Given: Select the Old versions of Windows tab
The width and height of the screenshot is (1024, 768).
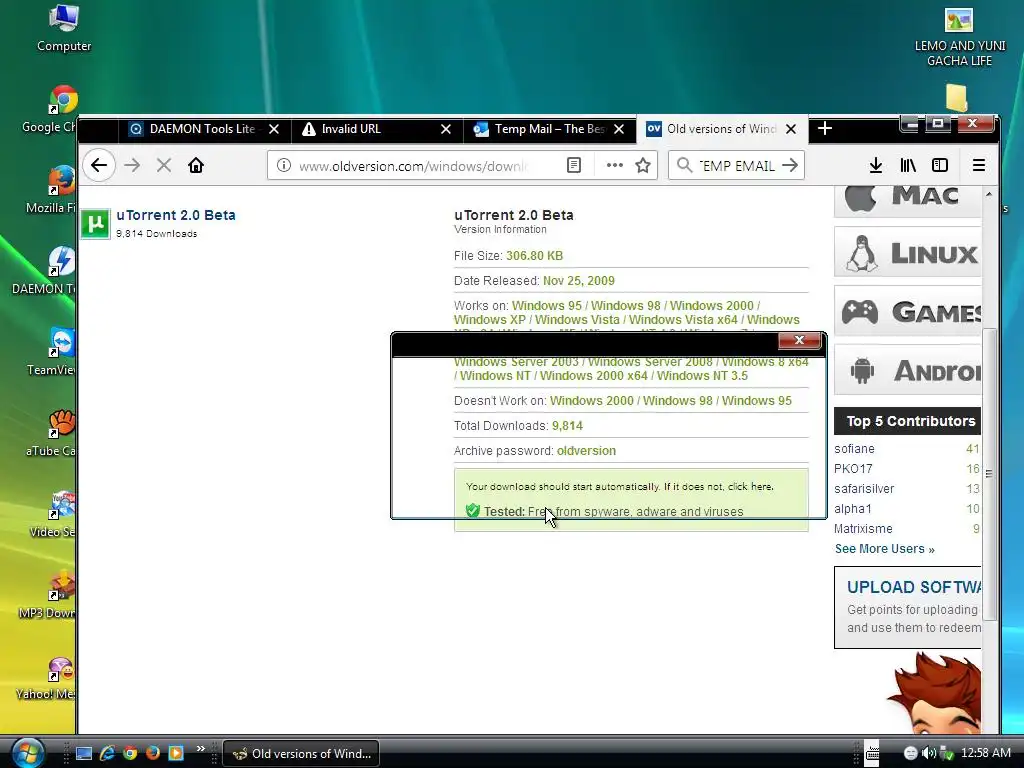Looking at the screenshot, I should tap(722, 129).
